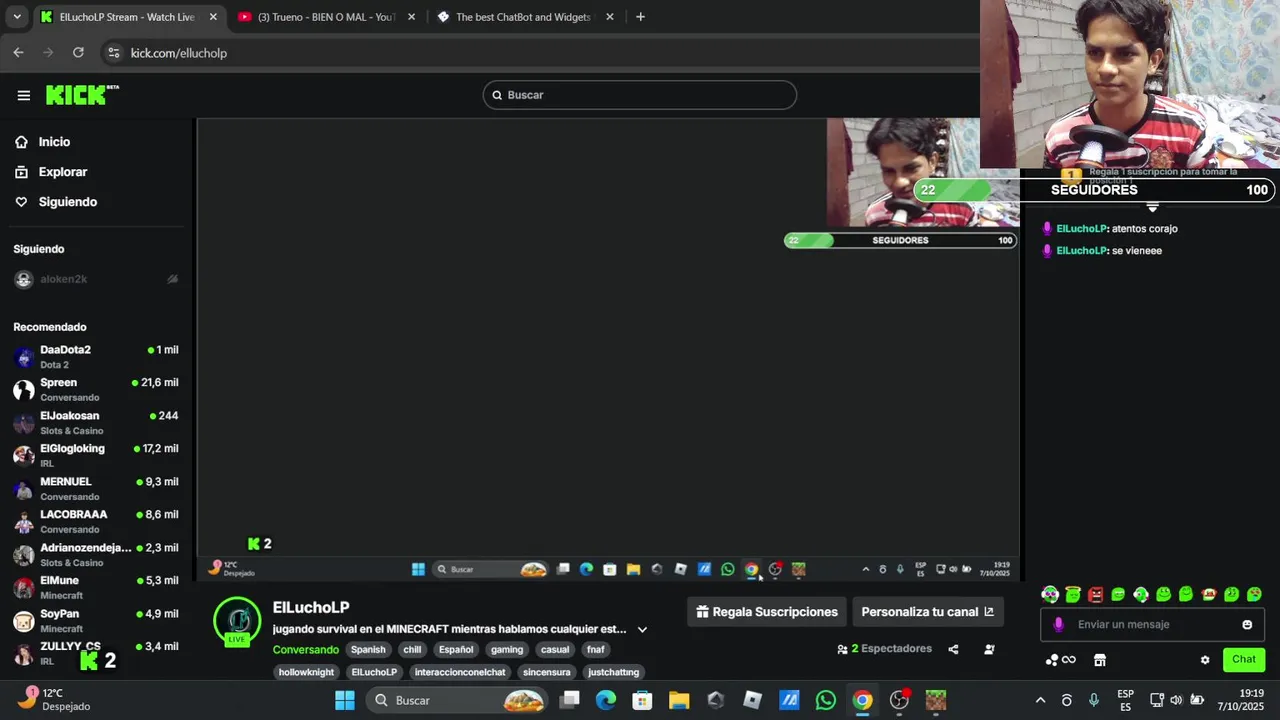Open volume control in system tray
The image size is (1280, 720).
pos(1176,700)
